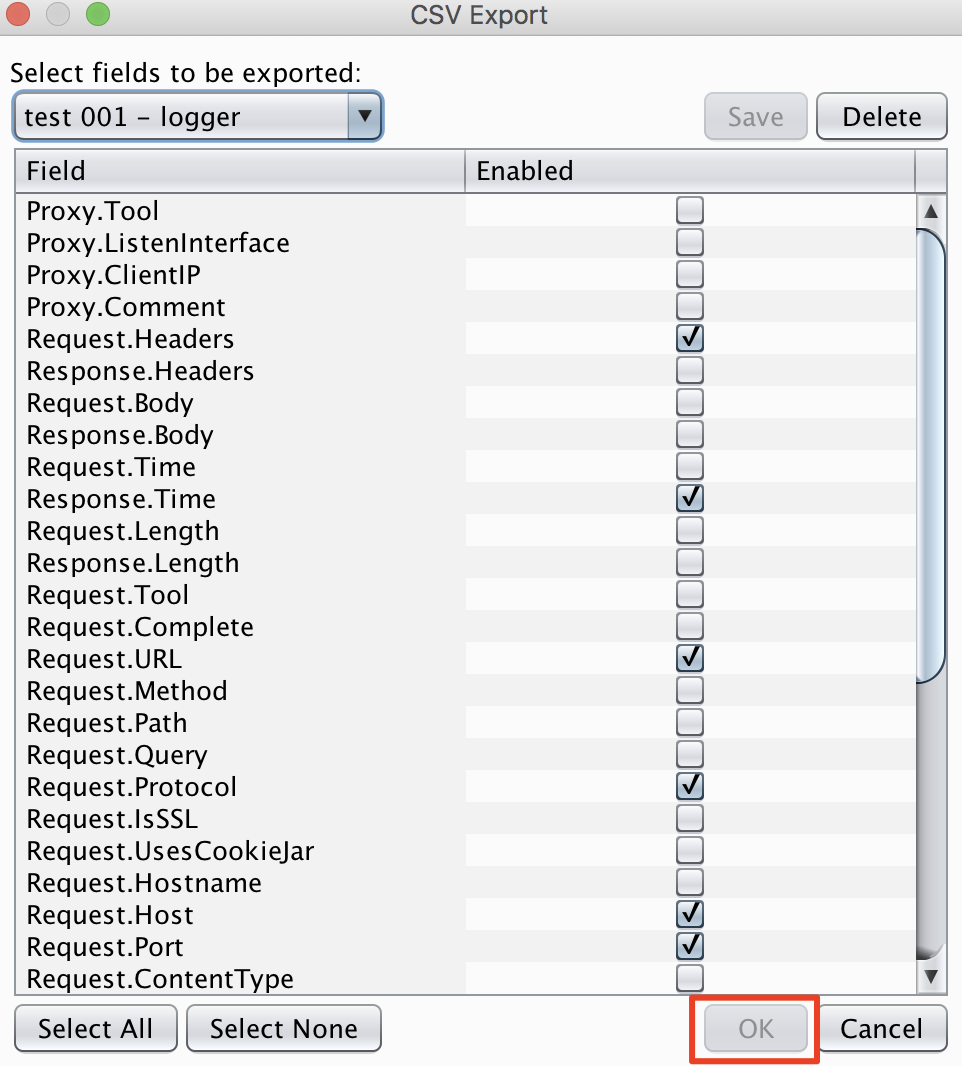Enable the Request.Method checkbox
Image resolution: width=962 pixels, height=1066 pixels.
[x=689, y=690]
